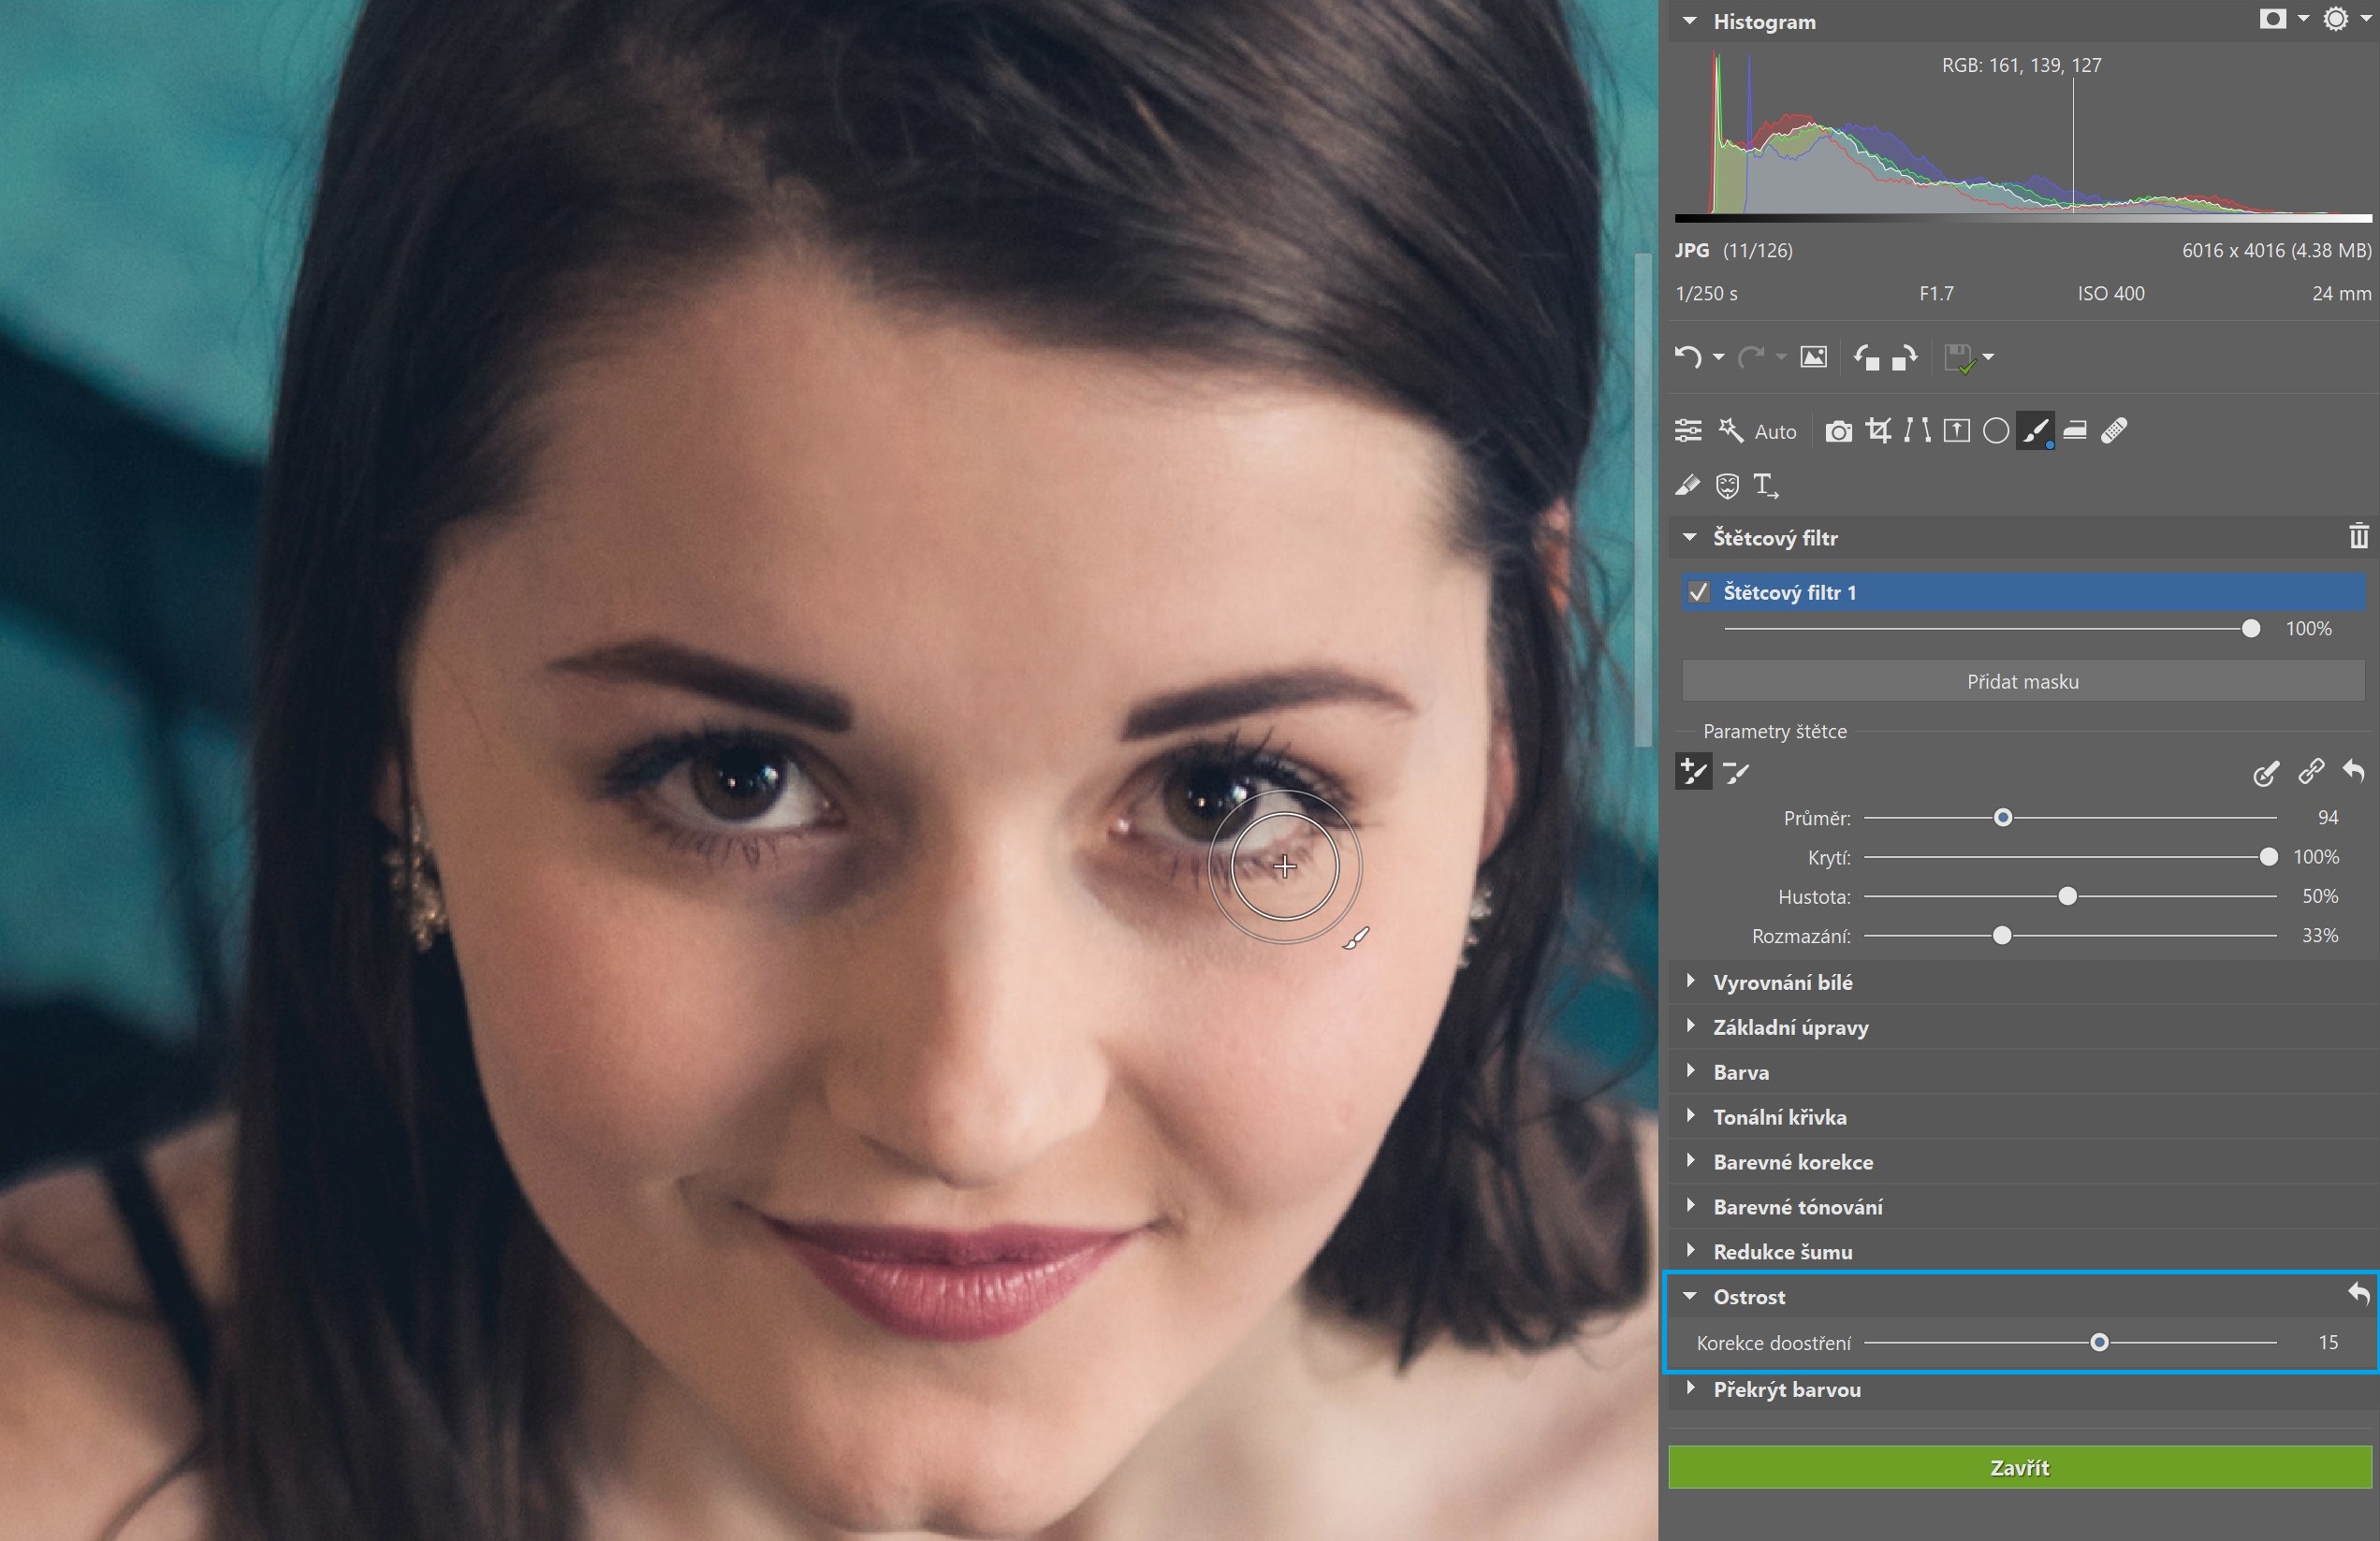Click the Přidat masku button

[x=2022, y=681]
